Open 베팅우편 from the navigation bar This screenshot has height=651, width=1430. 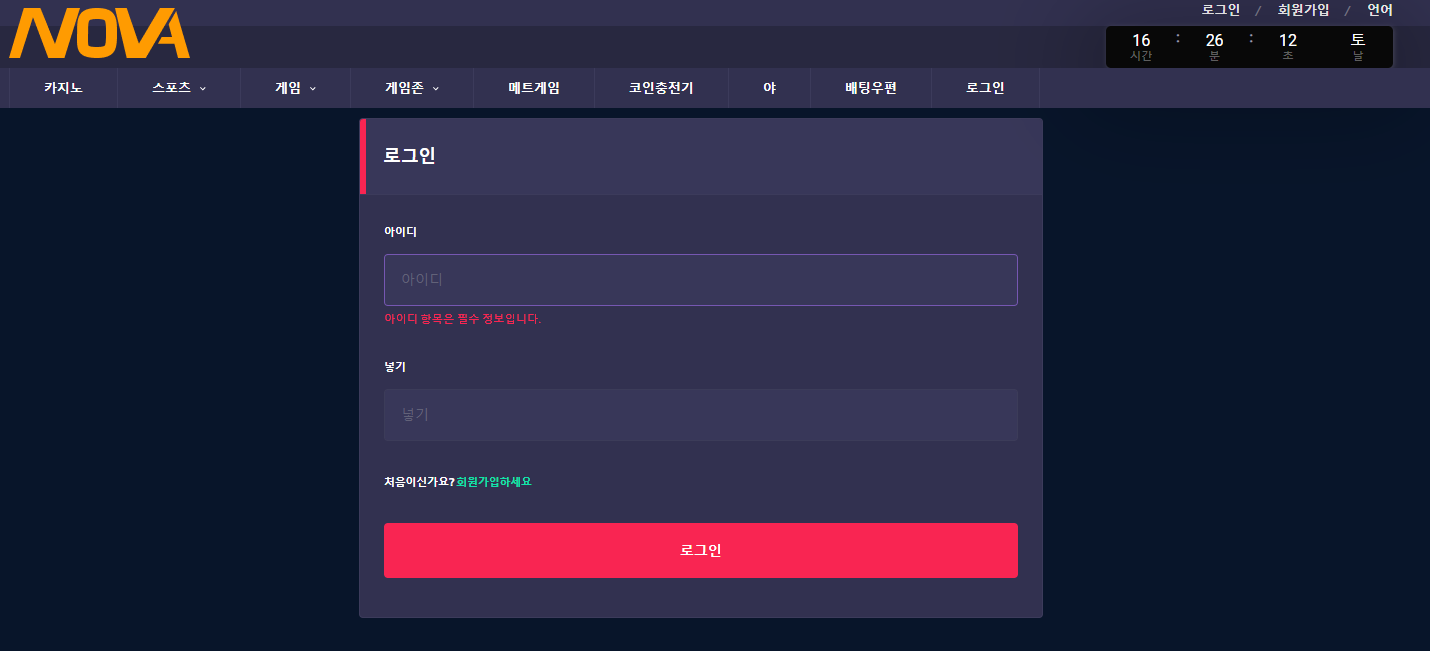coord(870,88)
